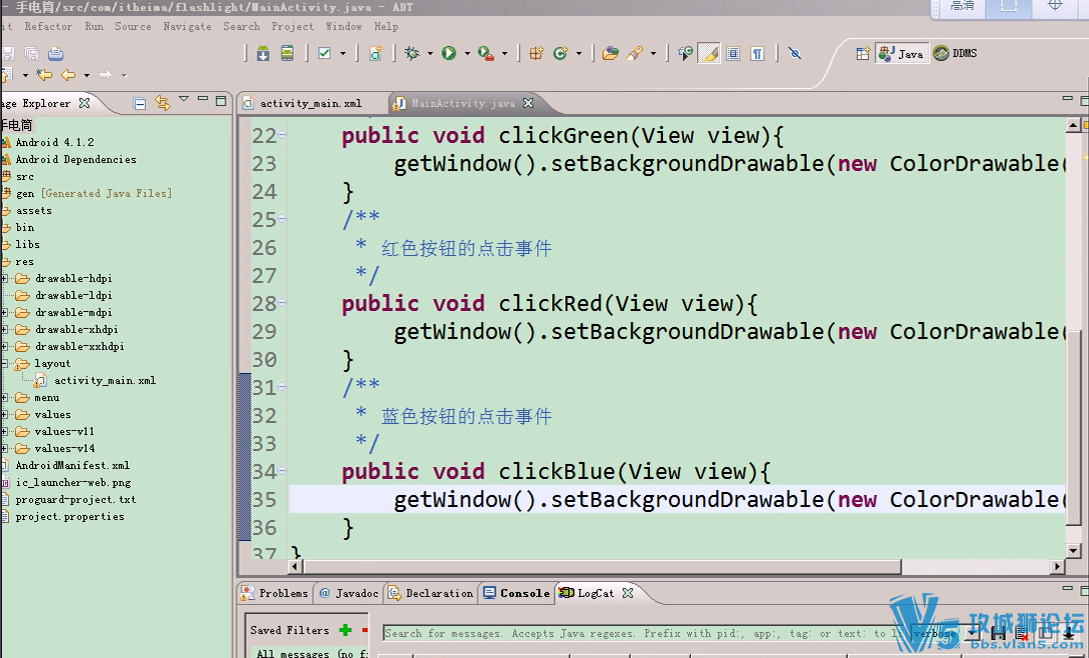Image resolution: width=1089 pixels, height=658 pixels.
Task: Expand the drawable-hdpi folder
Action: (x=4, y=279)
